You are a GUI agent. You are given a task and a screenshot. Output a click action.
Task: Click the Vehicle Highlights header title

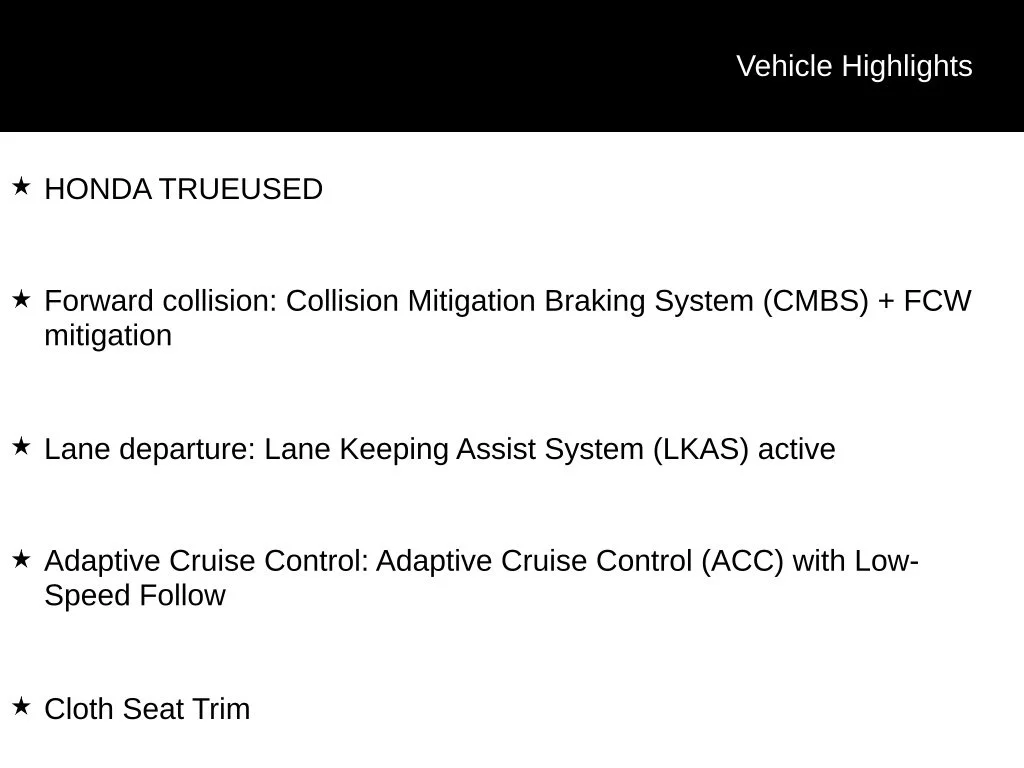coord(854,66)
